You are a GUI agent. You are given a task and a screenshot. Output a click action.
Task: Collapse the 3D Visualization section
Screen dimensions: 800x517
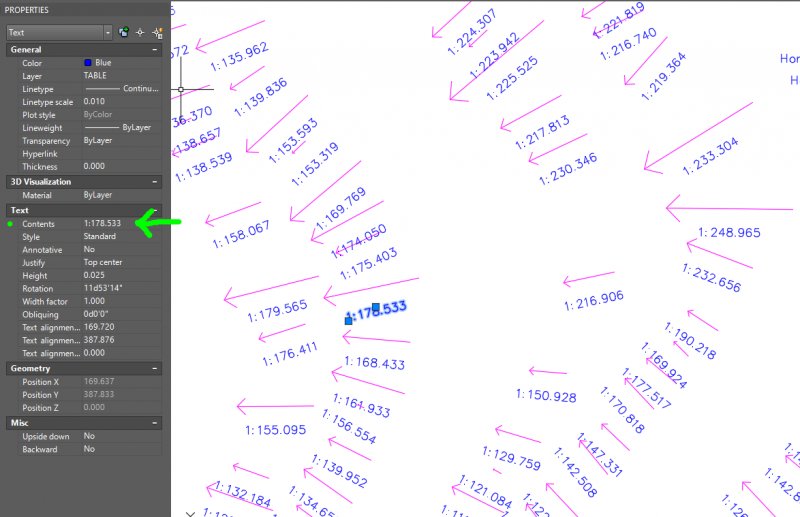click(155, 182)
